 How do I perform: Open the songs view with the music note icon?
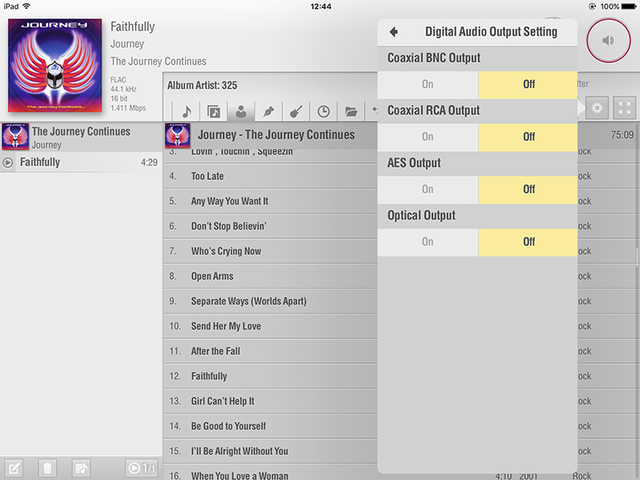[x=186, y=110]
